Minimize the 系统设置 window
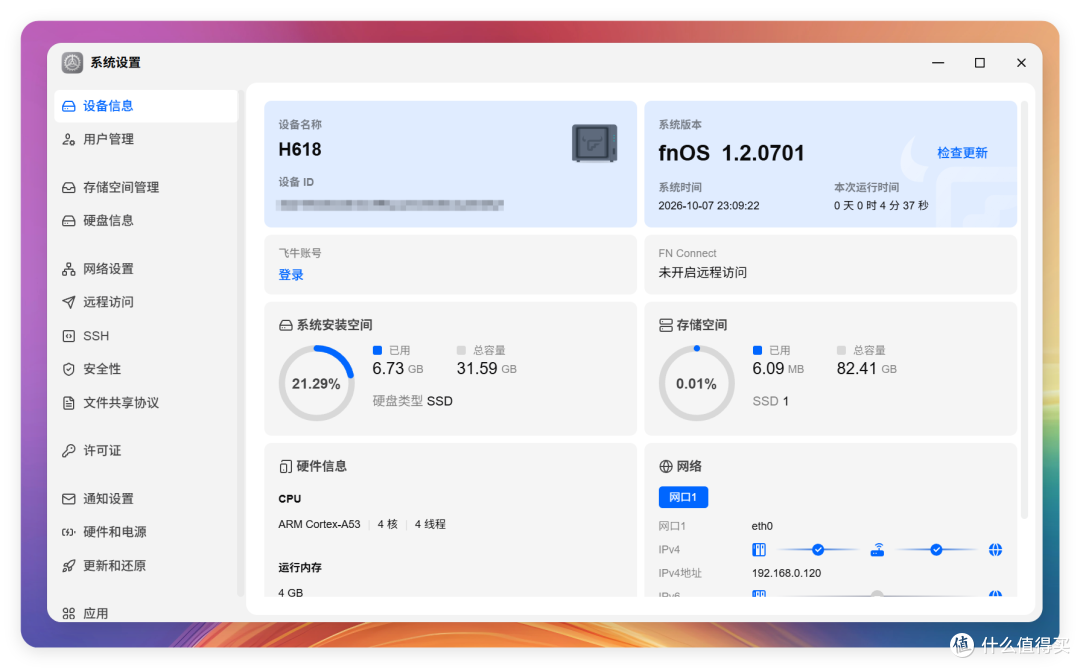 938,63
